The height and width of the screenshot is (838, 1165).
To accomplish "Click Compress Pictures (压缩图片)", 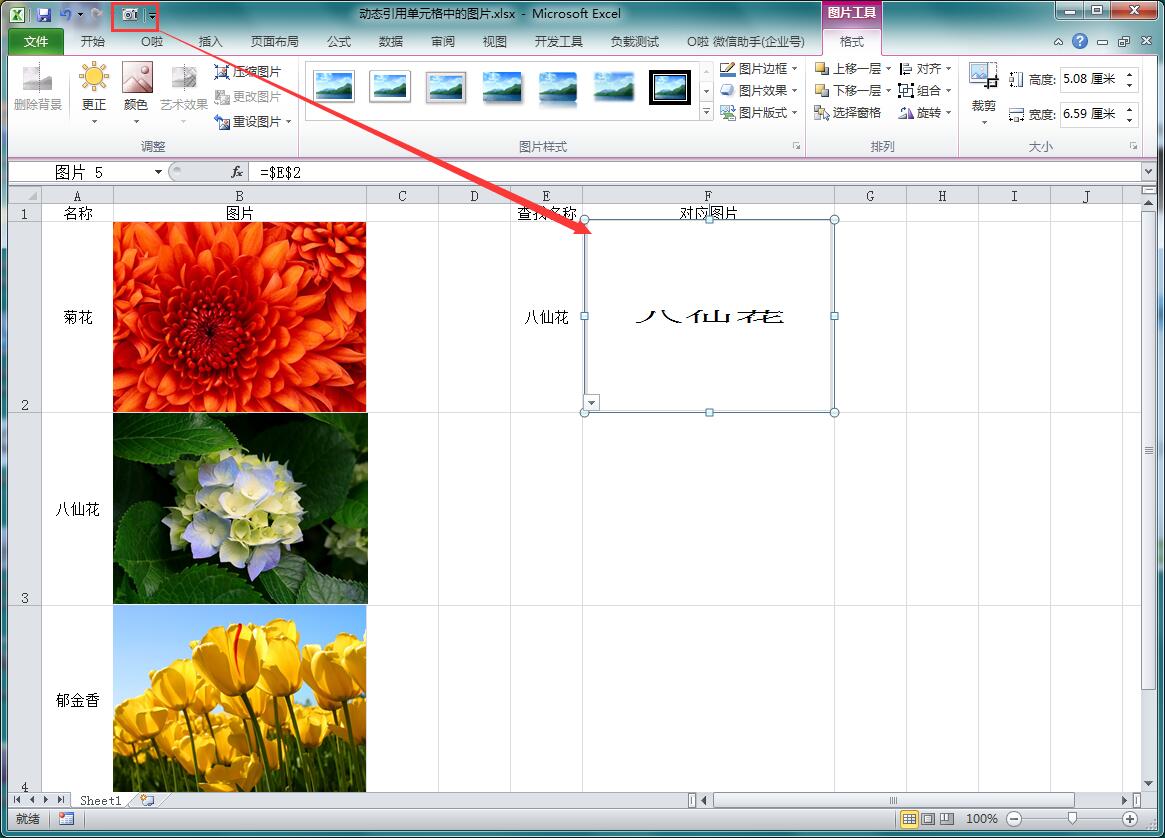I will (x=248, y=71).
